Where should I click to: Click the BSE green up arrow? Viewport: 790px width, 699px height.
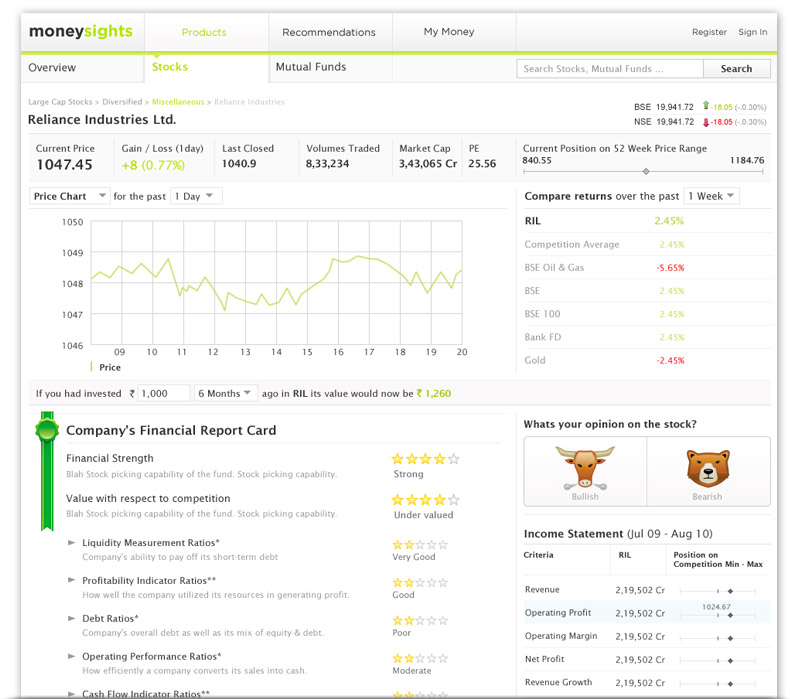pos(706,105)
